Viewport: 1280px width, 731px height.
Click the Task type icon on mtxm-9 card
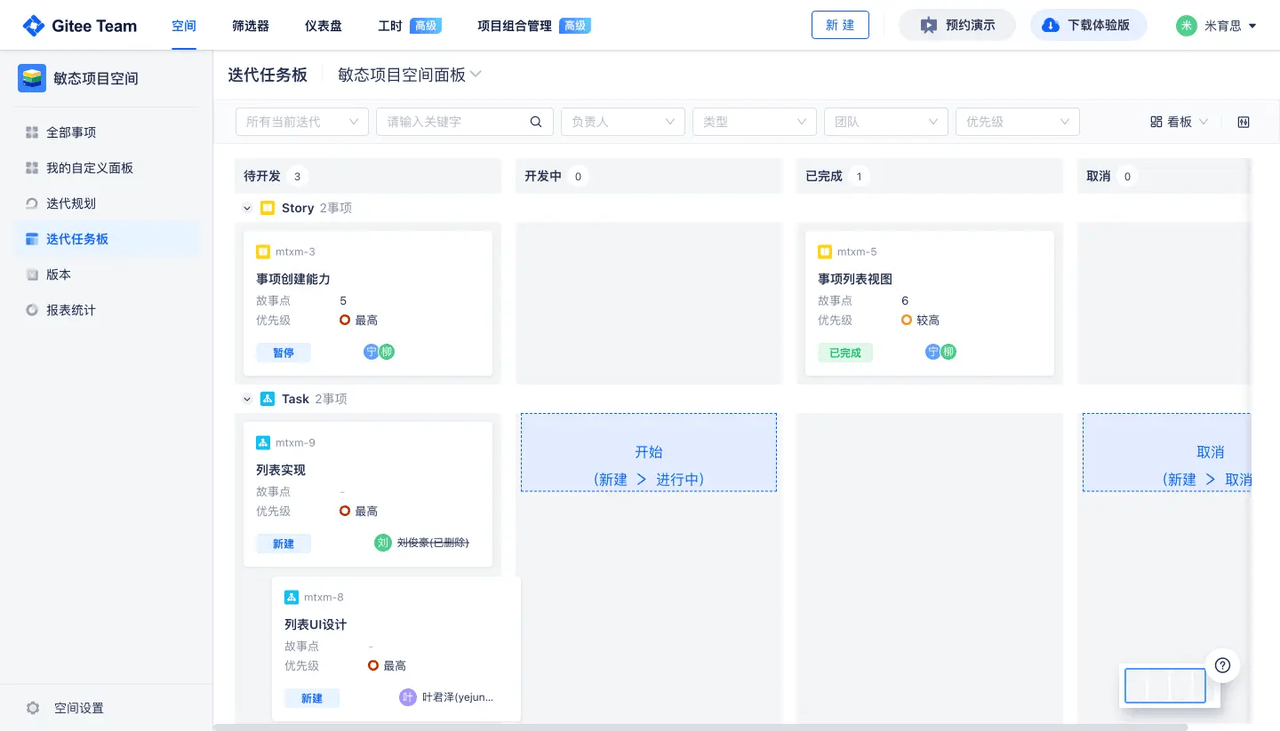click(x=263, y=443)
